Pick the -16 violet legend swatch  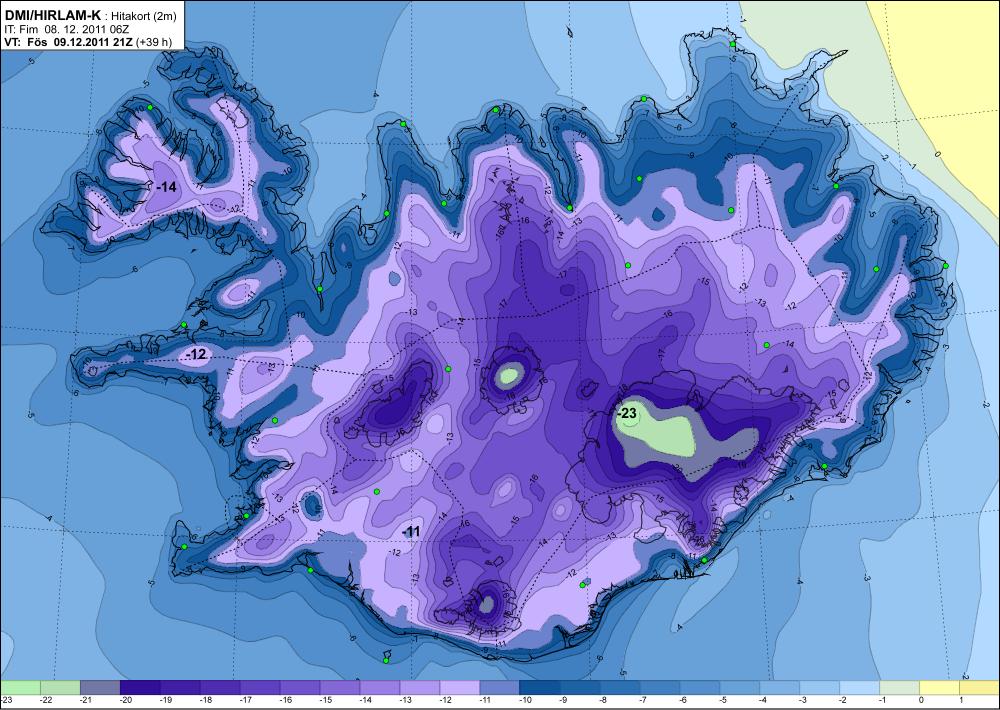tap(300, 688)
